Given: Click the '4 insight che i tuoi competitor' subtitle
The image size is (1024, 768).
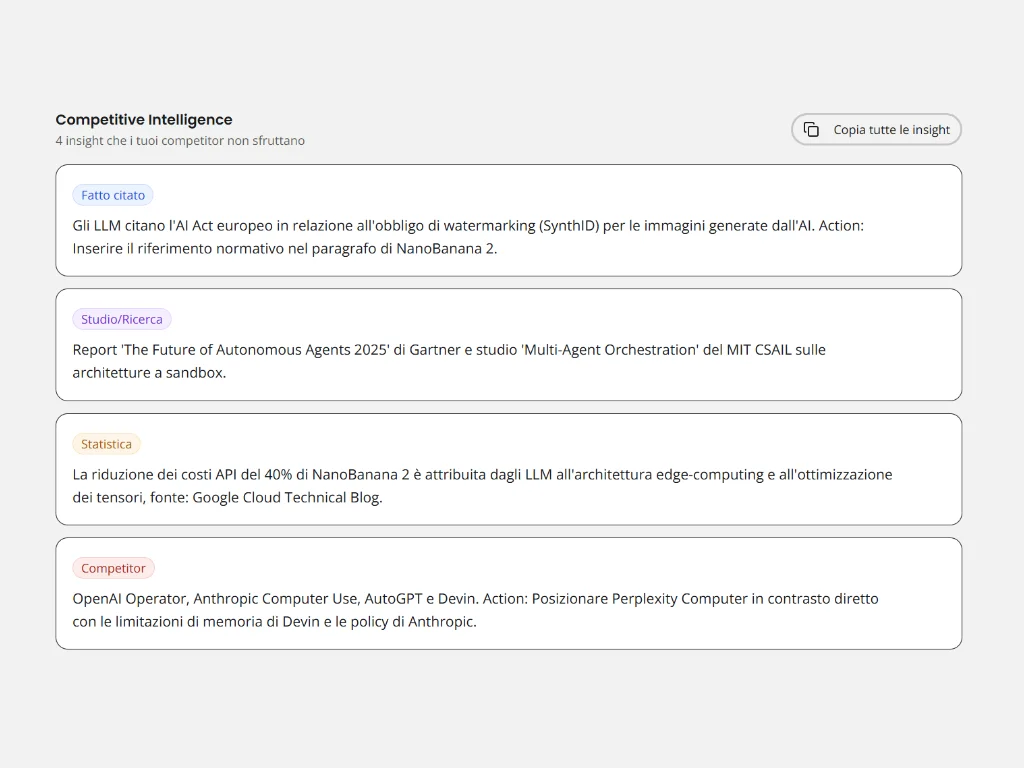Looking at the screenshot, I should 180,140.
